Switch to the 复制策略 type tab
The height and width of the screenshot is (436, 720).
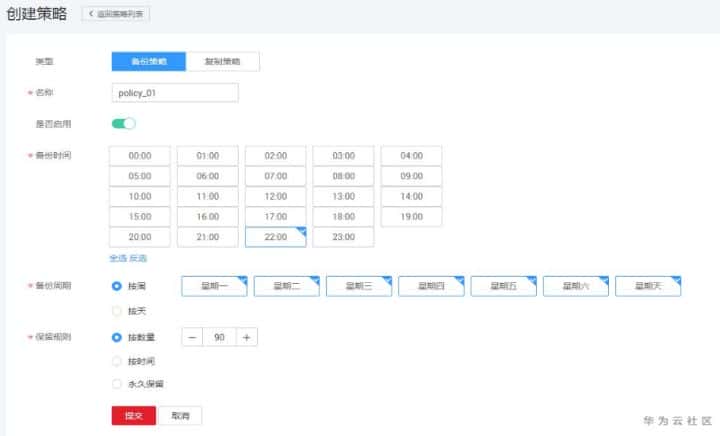click(x=223, y=61)
